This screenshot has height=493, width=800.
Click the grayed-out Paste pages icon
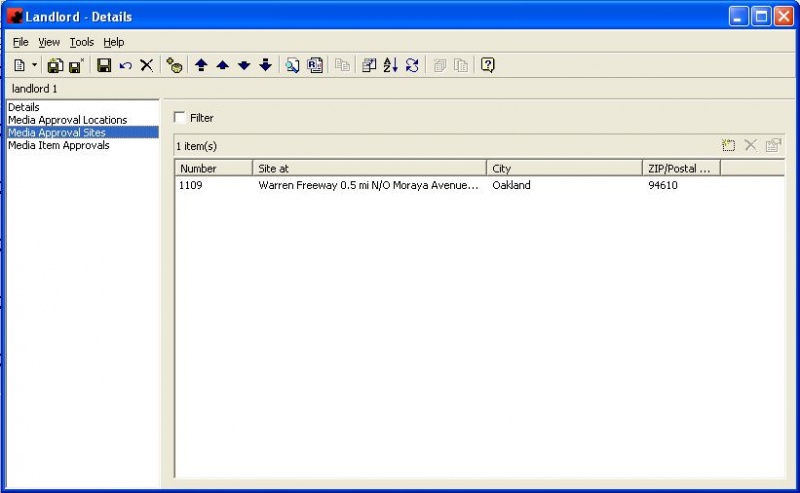[x=461, y=65]
